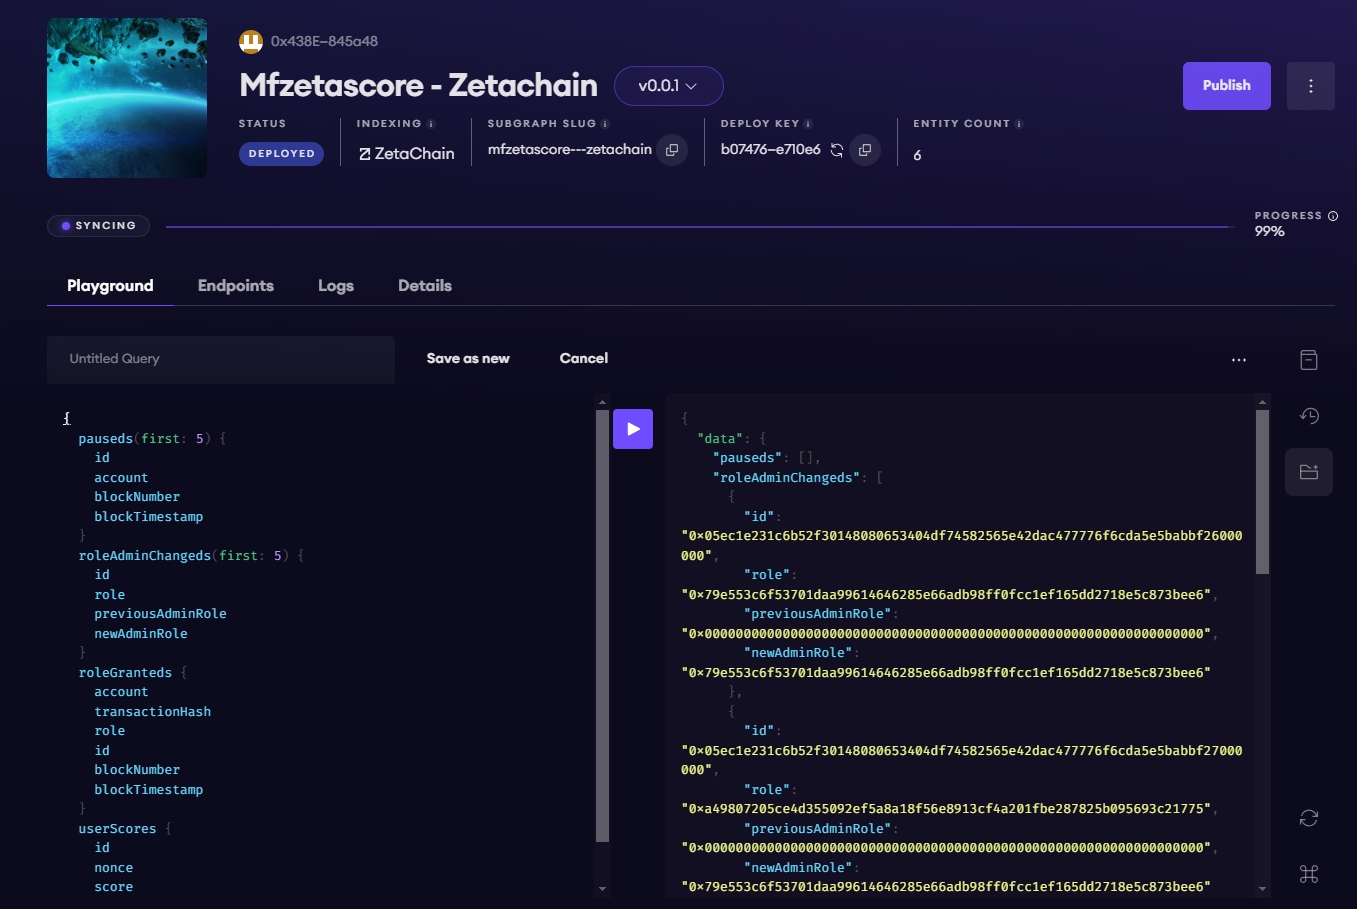
Task: Click 'userScores' in the query editor
Action: [117, 828]
